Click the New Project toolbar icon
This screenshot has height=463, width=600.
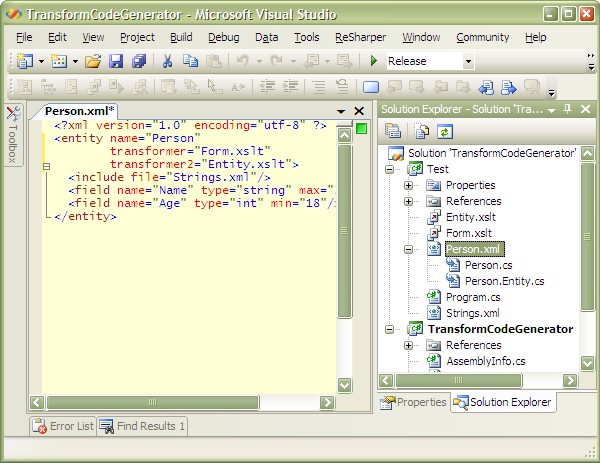tap(25, 61)
